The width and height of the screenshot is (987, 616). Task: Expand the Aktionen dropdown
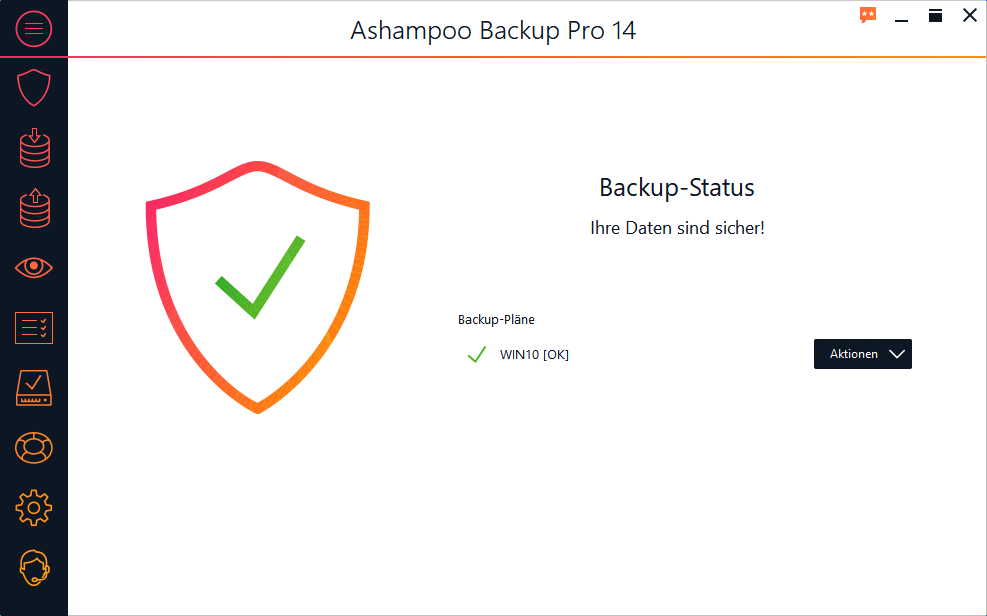tap(863, 354)
